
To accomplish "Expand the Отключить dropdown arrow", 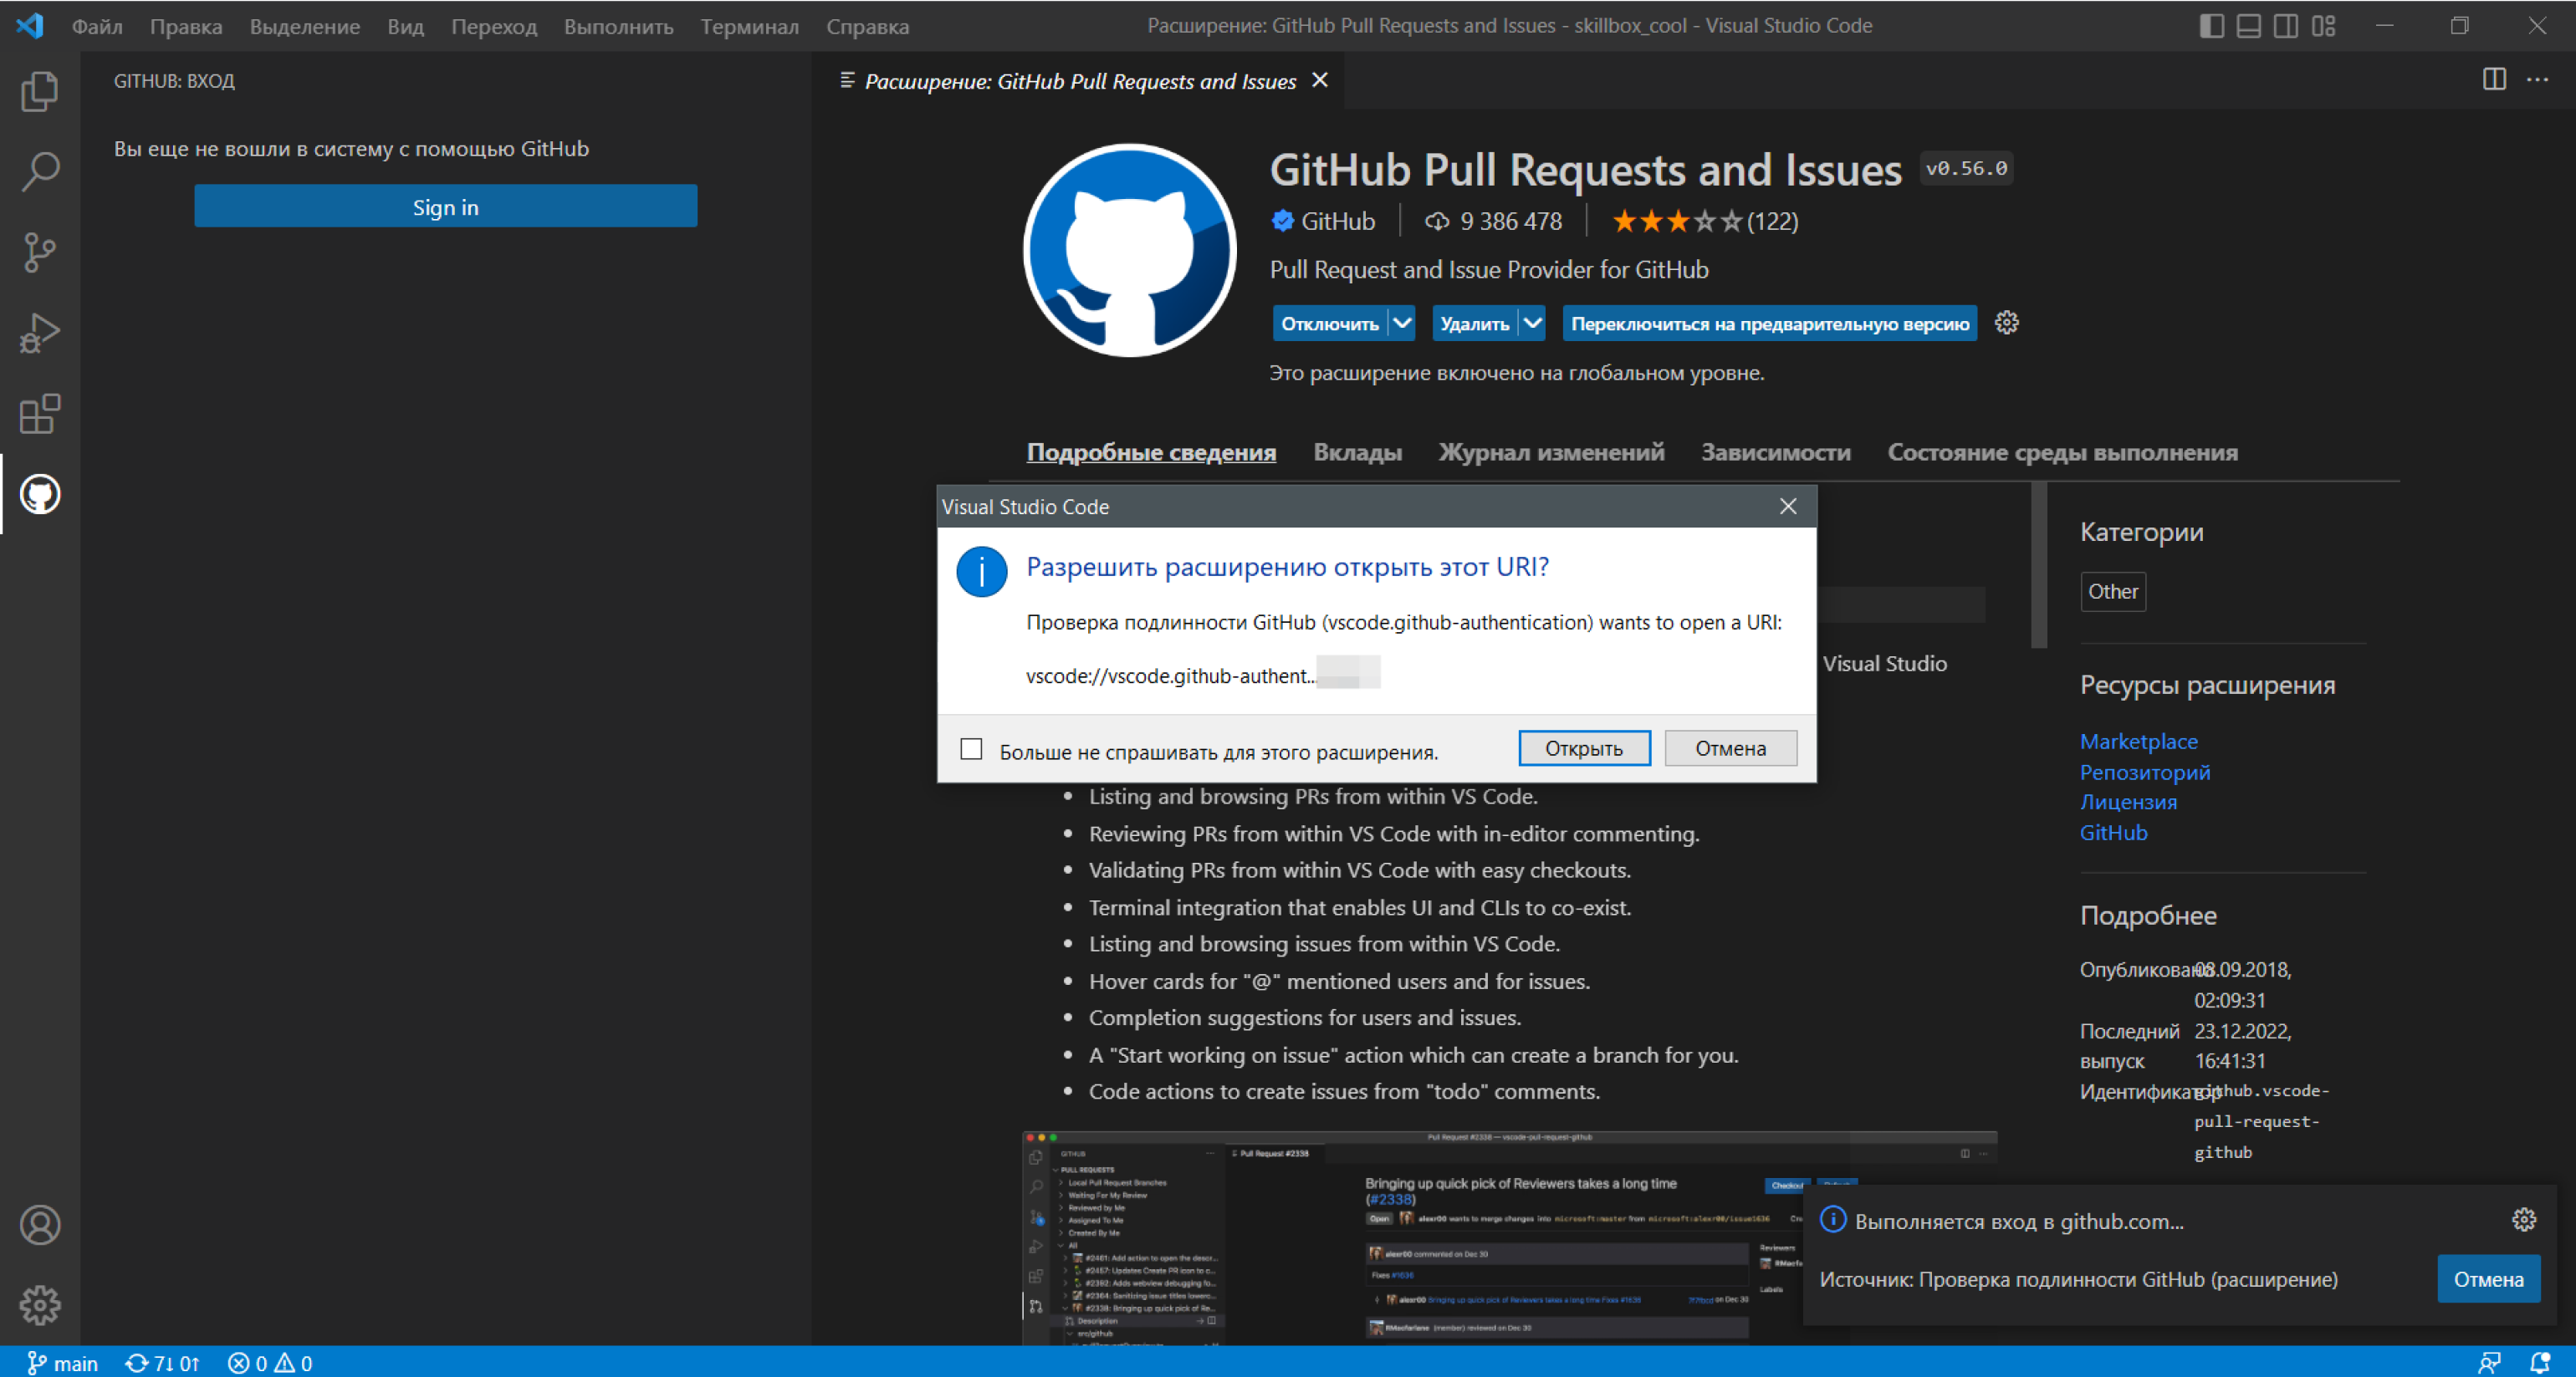I will click(x=1402, y=323).
